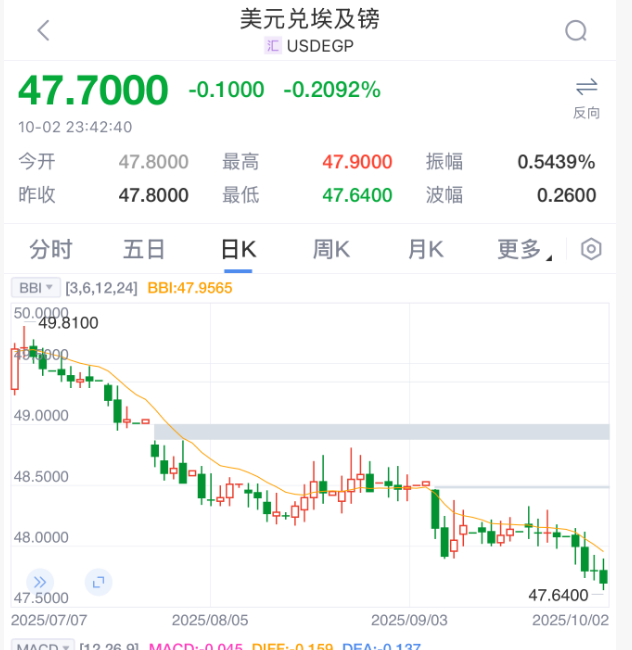Open the hexagon chart settings icon
632x650 pixels.
pyautogui.click(x=591, y=249)
